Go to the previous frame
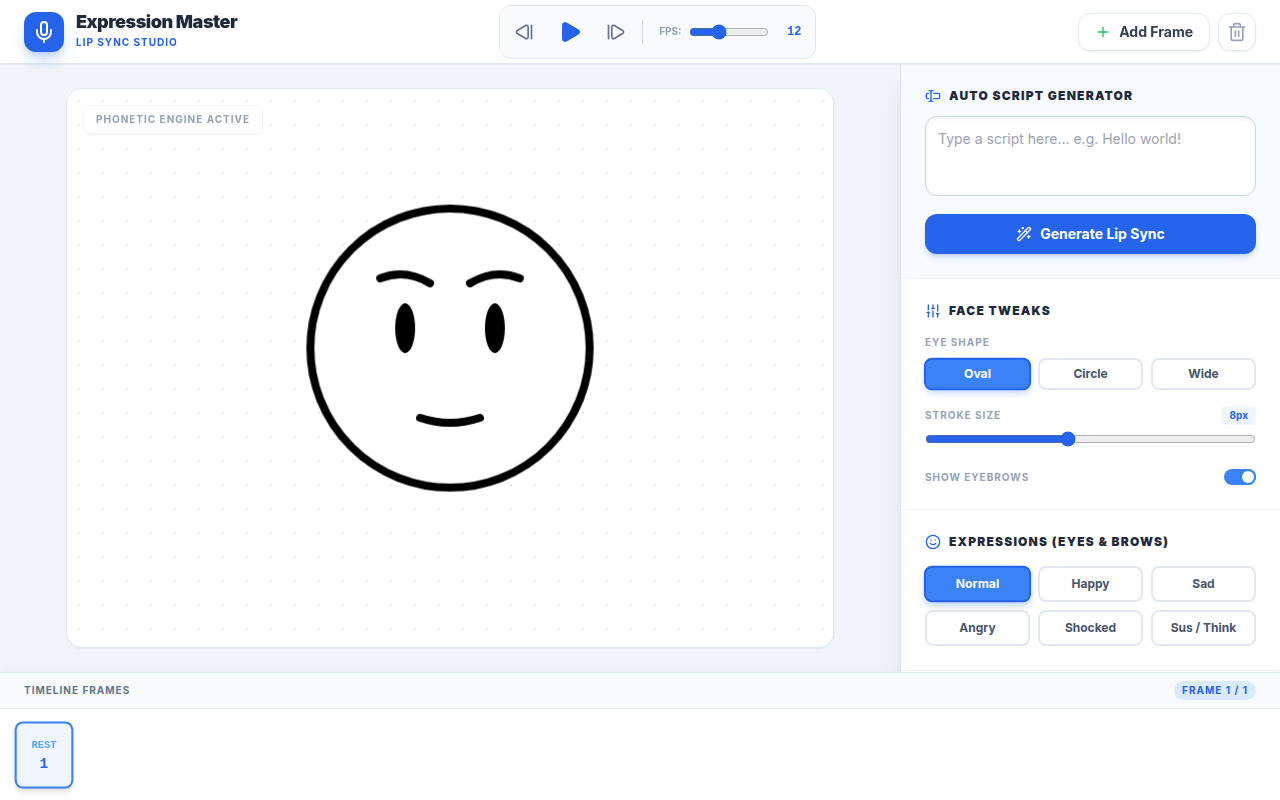The width and height of the screenshot is (1280, 800). coord(524,32)
